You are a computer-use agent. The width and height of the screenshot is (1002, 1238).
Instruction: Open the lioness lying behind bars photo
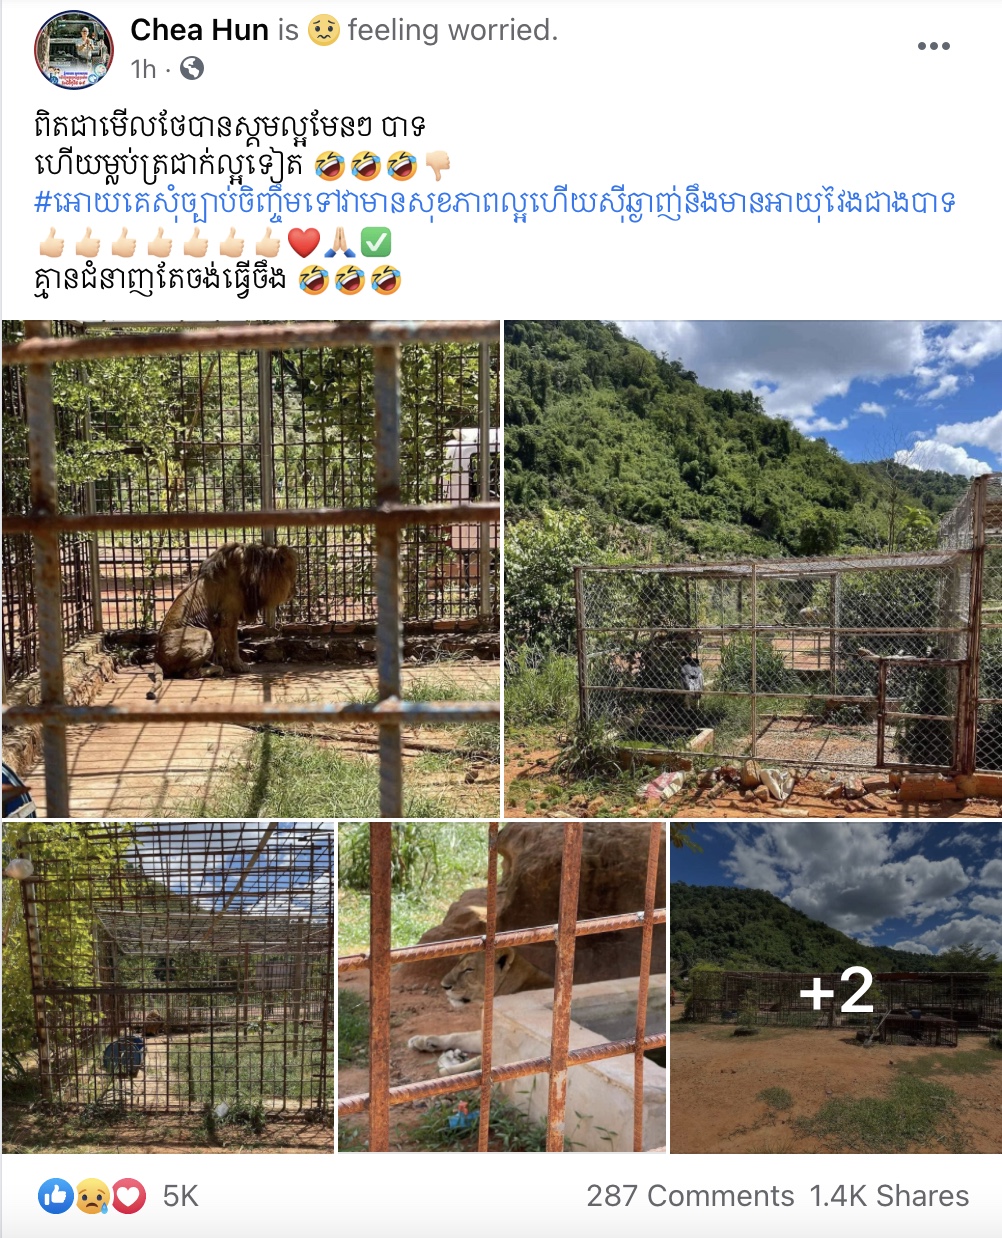pyautogui.click(x=502, y=988)
